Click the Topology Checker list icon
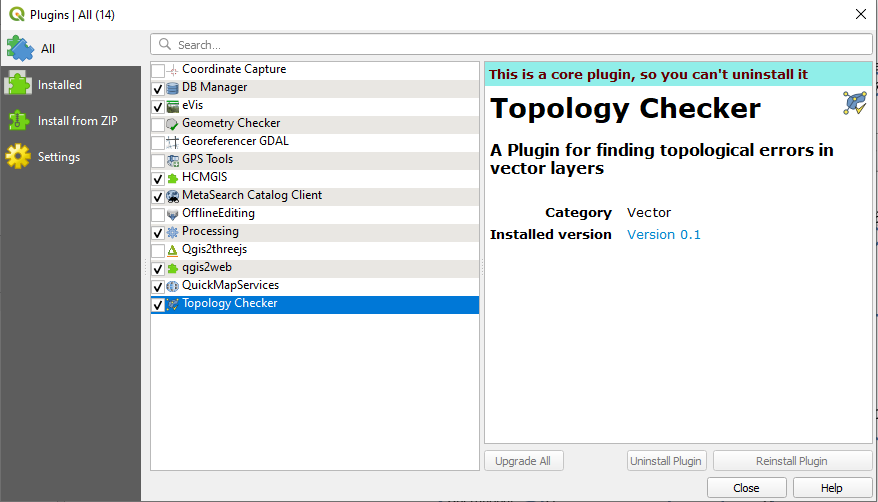Viewport: 878px width, 502px height. (172, 304)
